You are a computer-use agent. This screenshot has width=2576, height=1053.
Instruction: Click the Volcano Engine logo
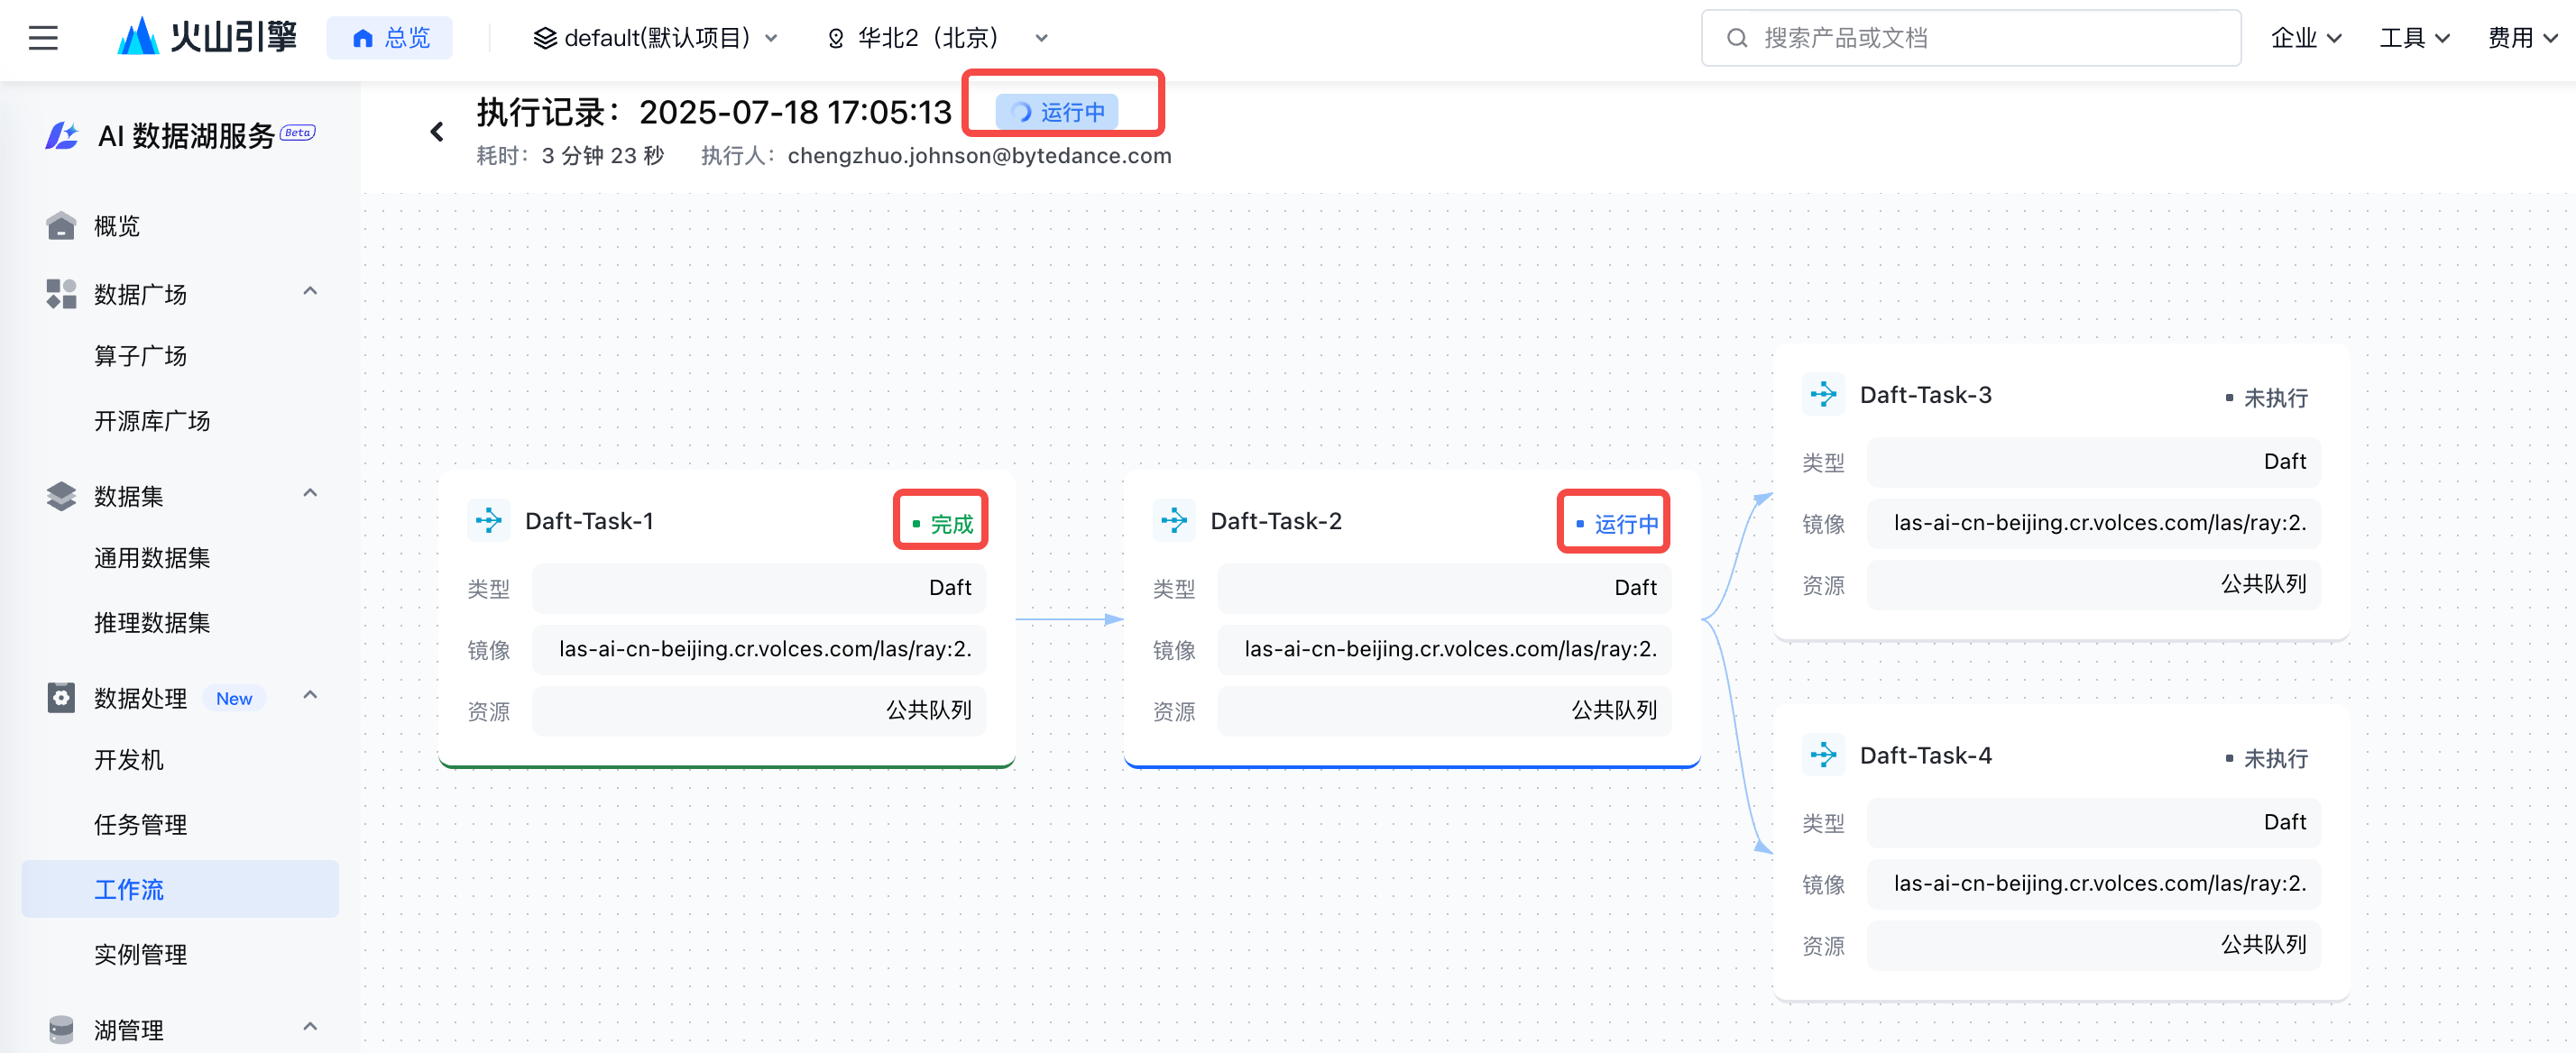click(207, 38)
